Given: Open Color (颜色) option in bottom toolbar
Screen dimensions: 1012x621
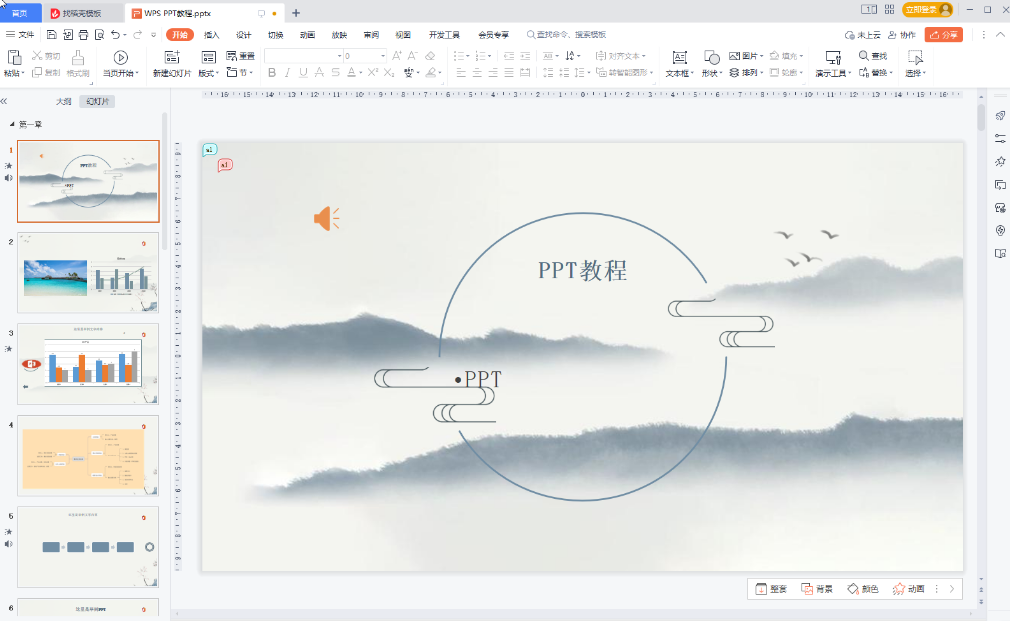Looking at the screenshot, I should coord(862,589).
